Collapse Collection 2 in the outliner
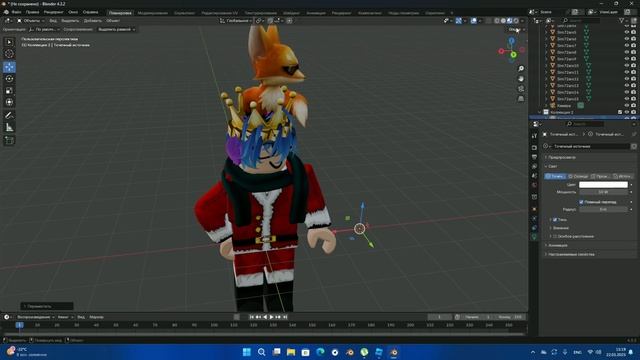The width and height of the screenshot is (640, 360). tap(540, 112)
